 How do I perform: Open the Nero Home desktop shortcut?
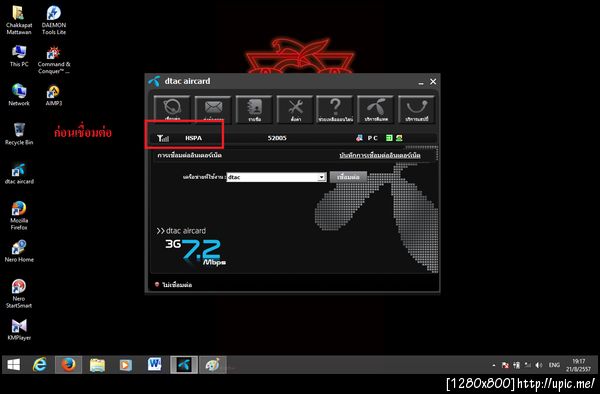click(x=19, y=251)
